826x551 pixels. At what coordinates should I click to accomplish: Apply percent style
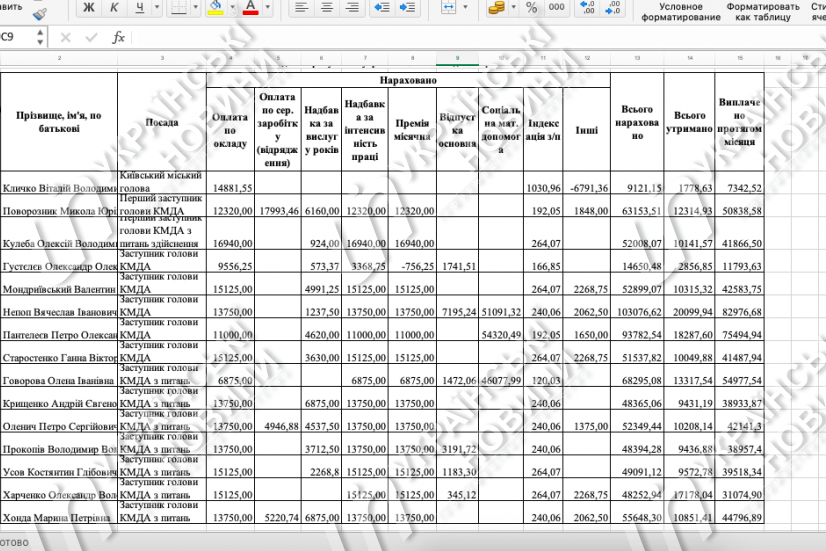[x=532, y=7]
